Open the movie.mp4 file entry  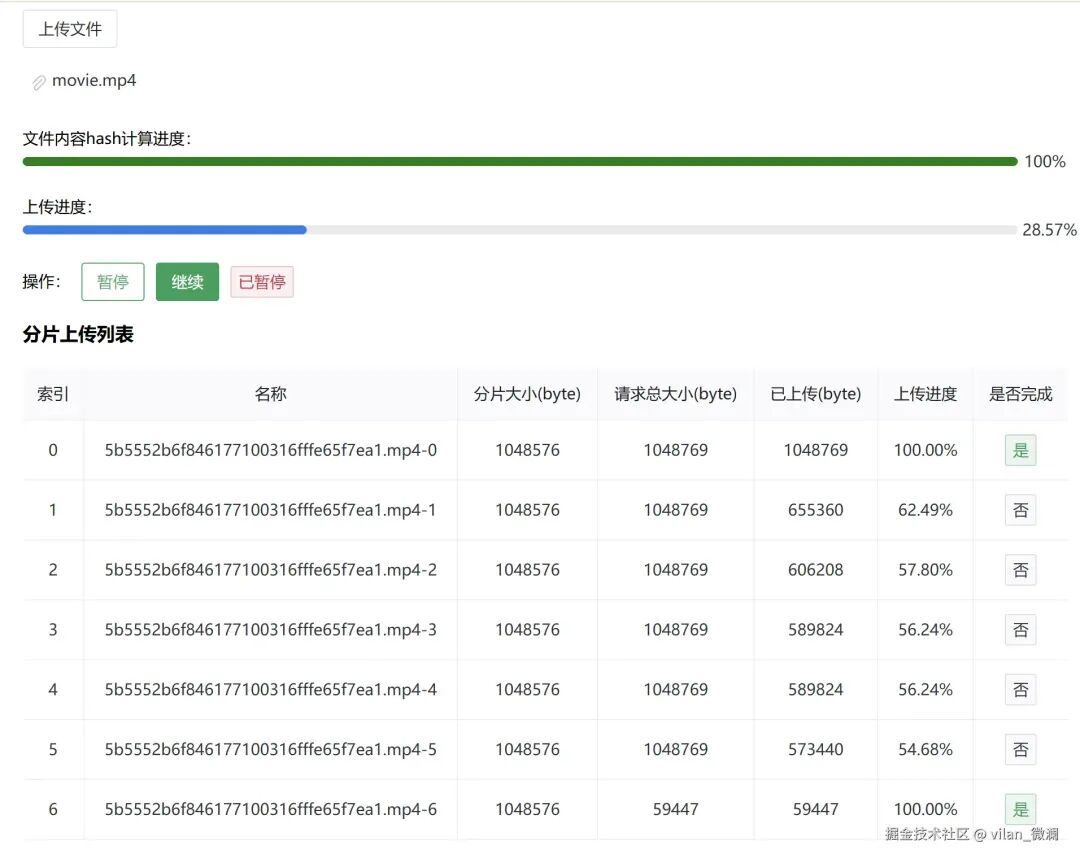tap(94, 81)
